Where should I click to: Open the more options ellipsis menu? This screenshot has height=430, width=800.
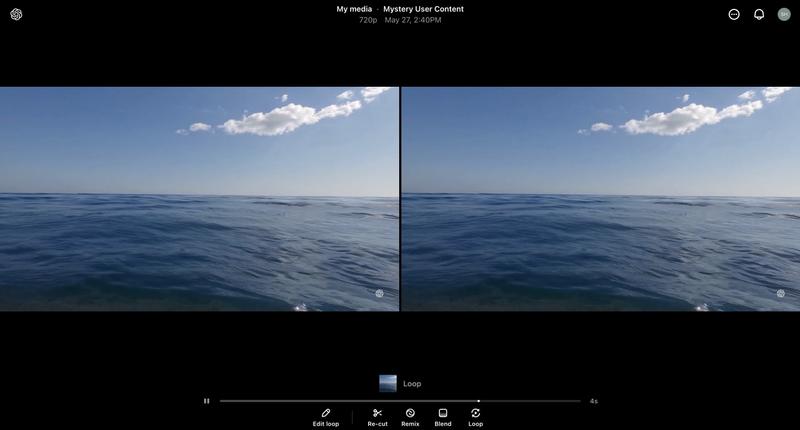tap(734, 14)
